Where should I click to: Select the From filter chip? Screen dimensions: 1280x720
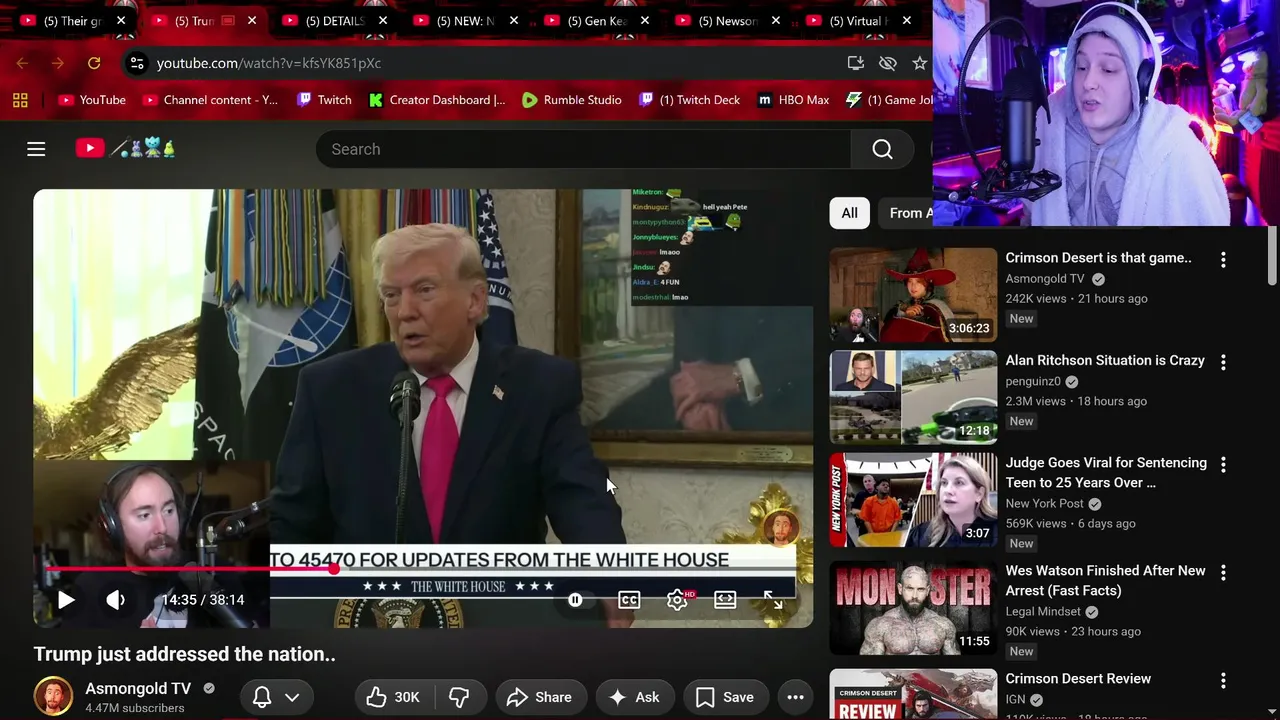[x=908, y=213]
